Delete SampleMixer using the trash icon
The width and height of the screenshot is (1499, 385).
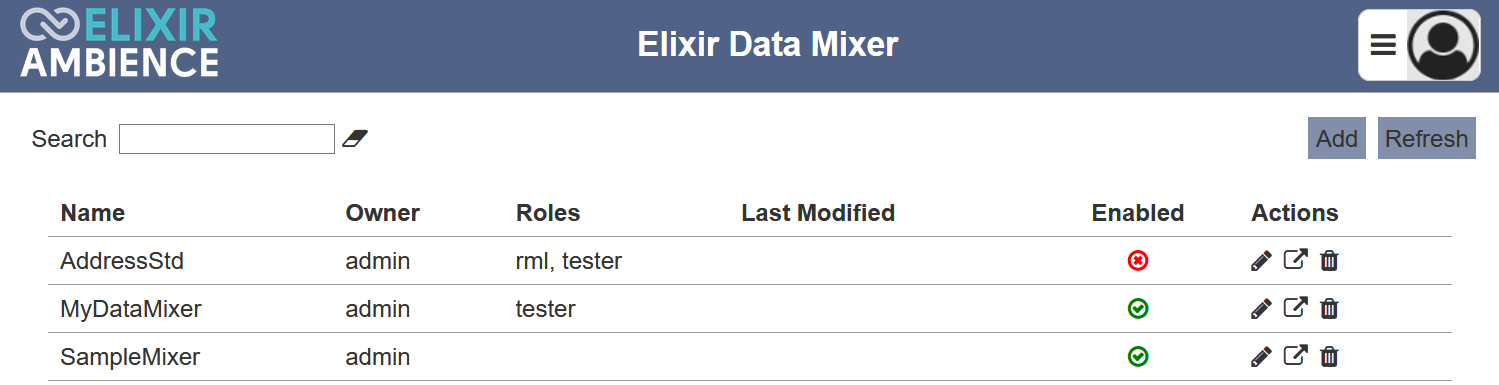click(1329, 357)
